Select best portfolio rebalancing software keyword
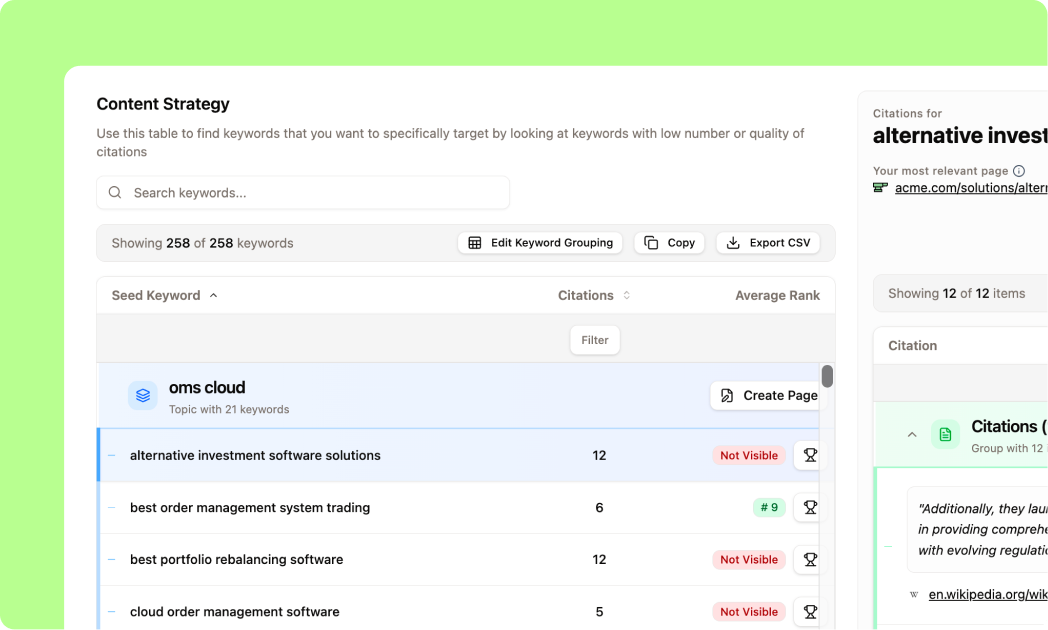 coord(237,560)
